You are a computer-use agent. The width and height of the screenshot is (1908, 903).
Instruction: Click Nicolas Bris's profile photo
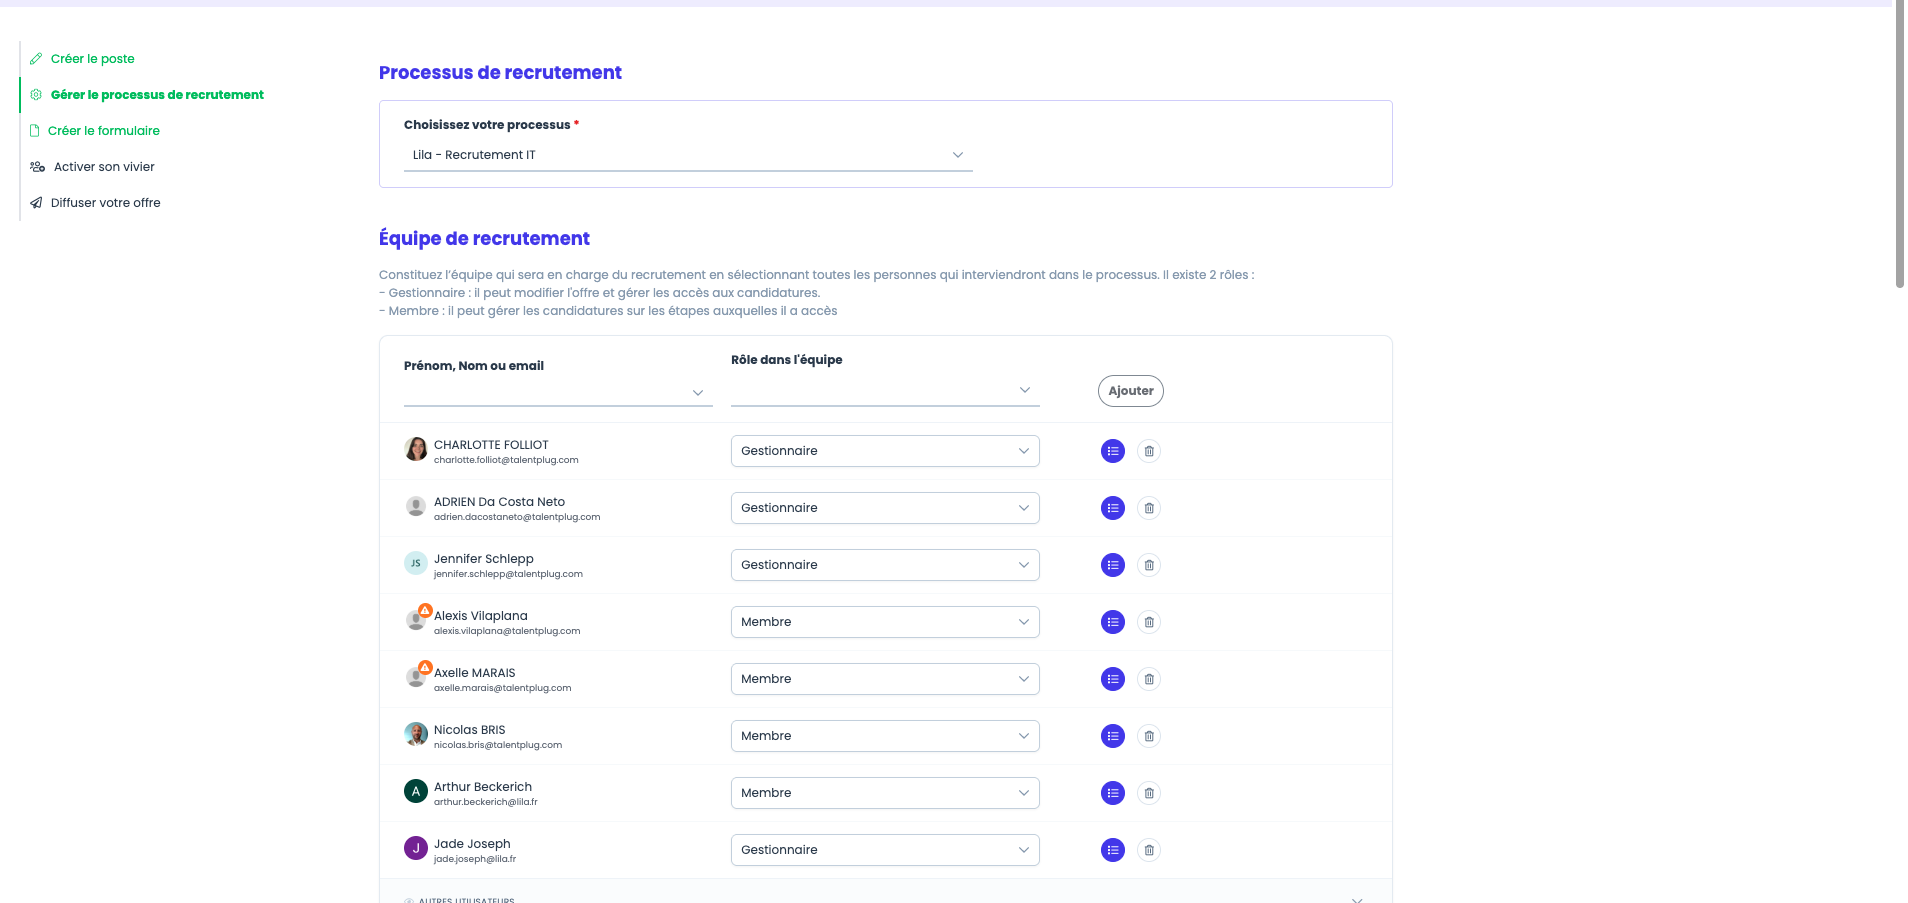point(416,734)
